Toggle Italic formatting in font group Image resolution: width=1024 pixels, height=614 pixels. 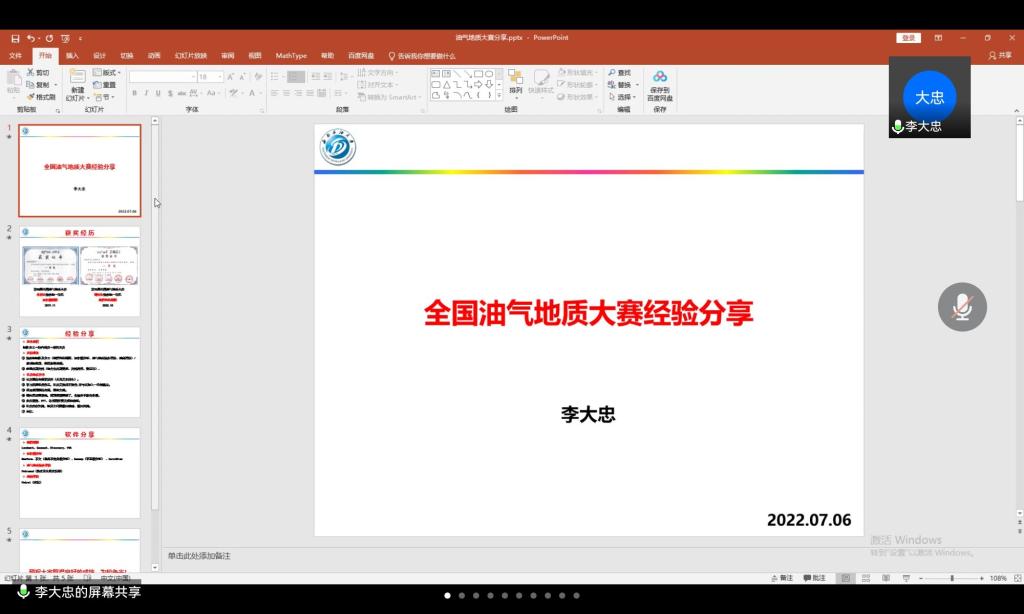point(146,93)
